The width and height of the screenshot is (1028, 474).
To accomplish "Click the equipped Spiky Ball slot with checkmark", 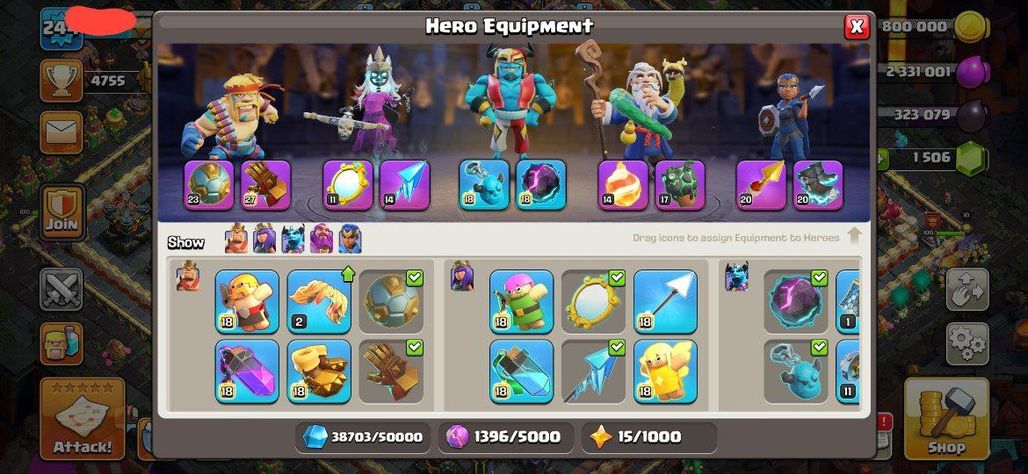I will [x=391, y=302].
